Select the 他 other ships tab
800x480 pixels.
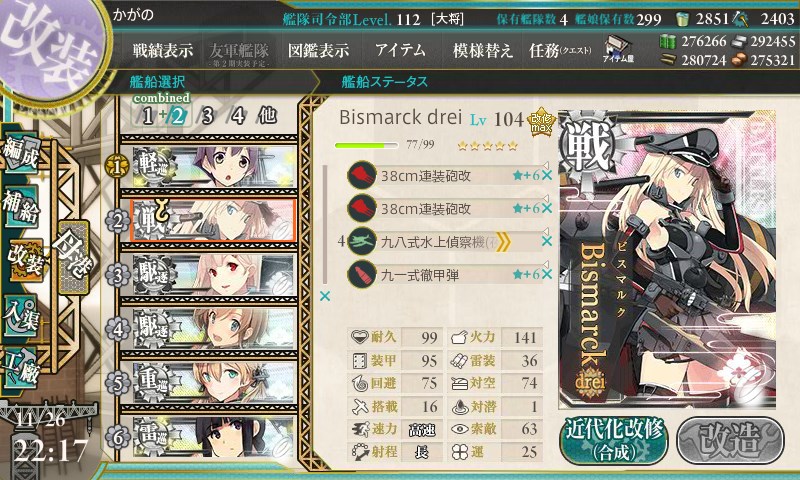[267, 116]
